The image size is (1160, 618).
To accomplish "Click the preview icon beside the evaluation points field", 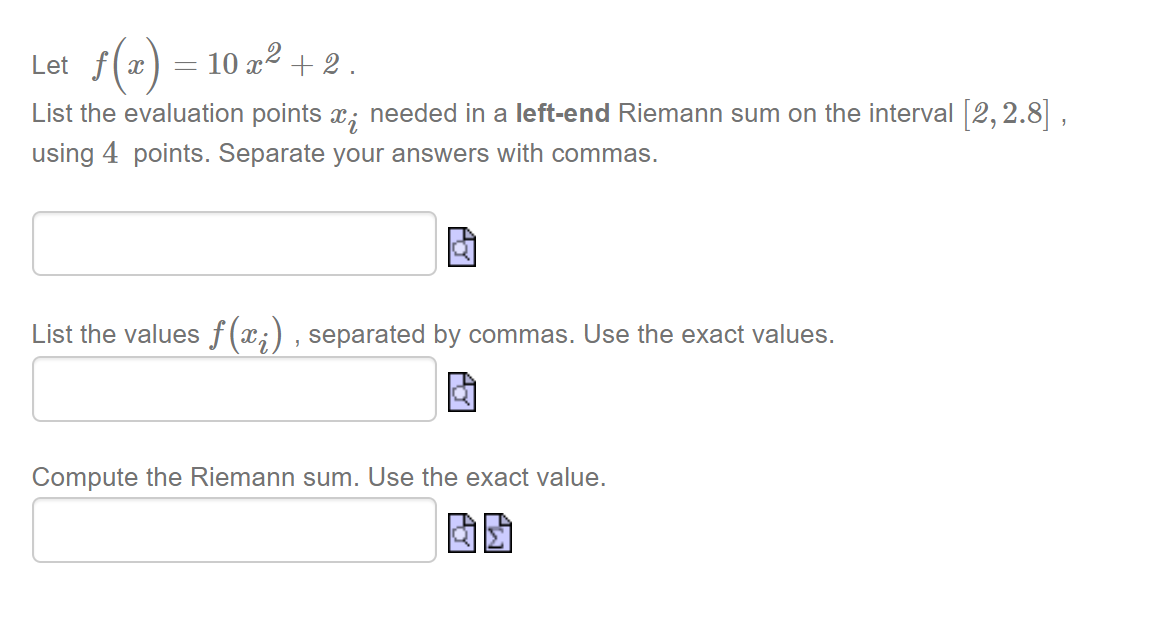I will click(461, 247).
